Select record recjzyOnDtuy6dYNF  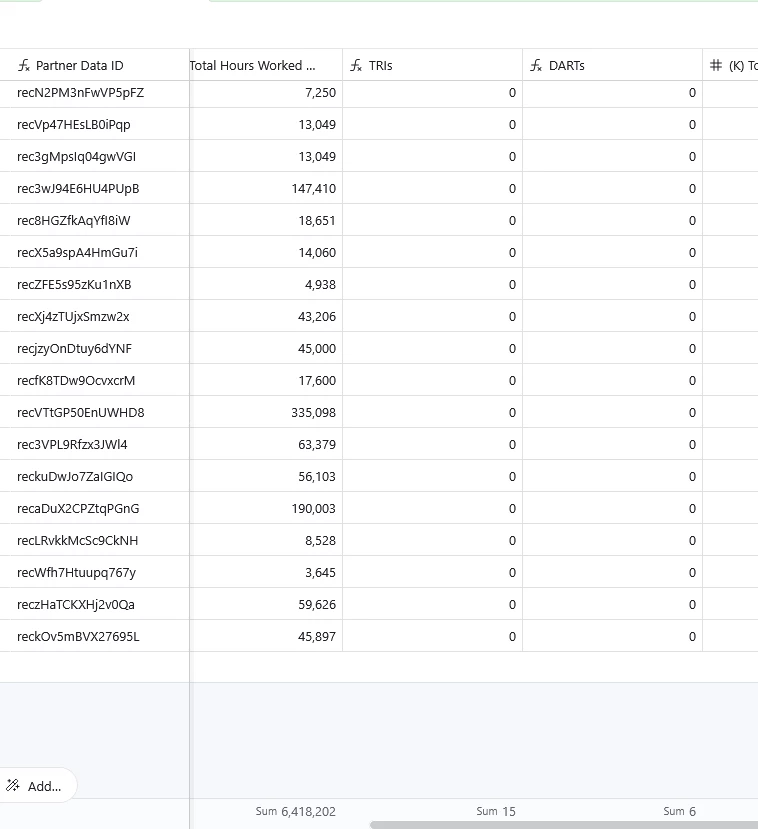click(x=74, y=348)
